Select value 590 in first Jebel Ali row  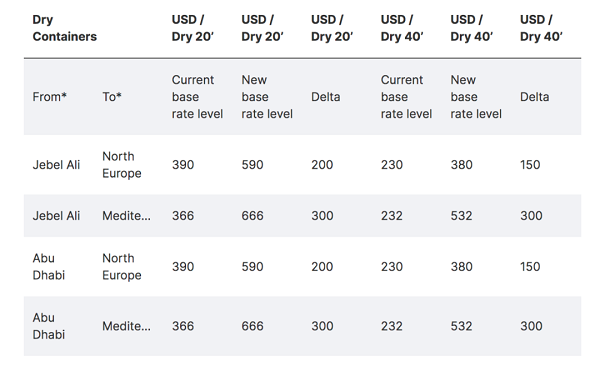point(252,165)
